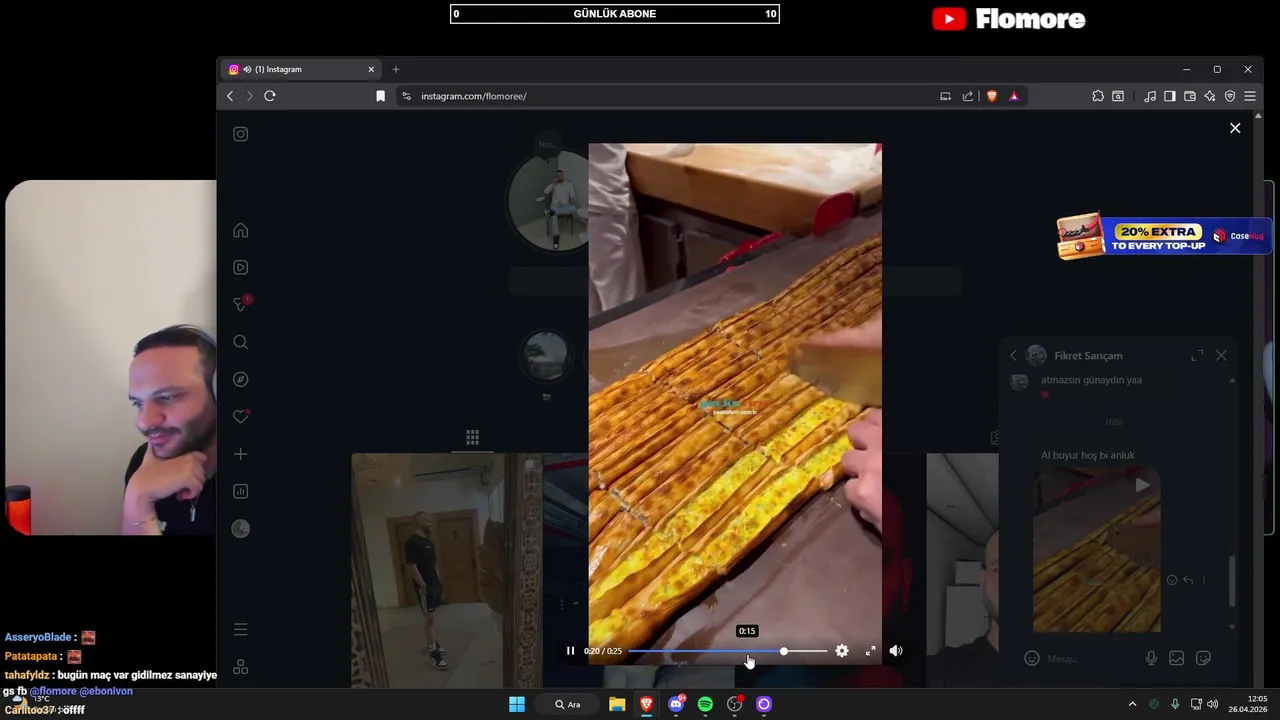
Task: Mute the video with speaker icon
Action: [896, 651]
